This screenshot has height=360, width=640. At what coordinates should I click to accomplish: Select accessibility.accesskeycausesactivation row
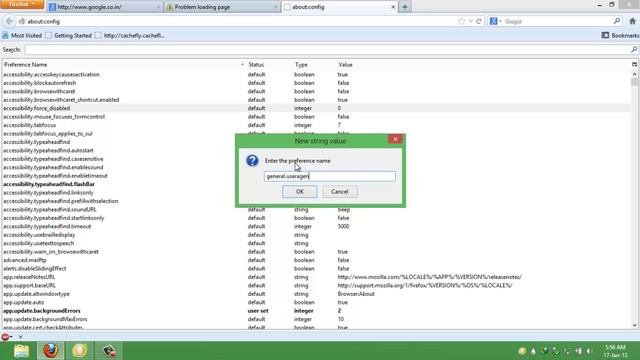(316, 75)
